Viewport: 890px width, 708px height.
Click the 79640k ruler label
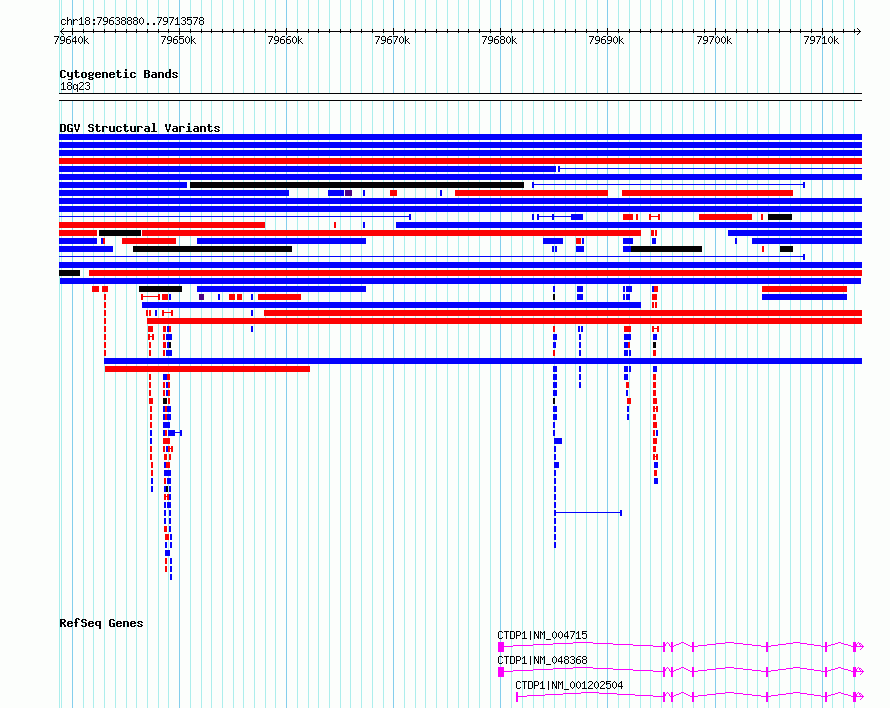click(71, 40)
